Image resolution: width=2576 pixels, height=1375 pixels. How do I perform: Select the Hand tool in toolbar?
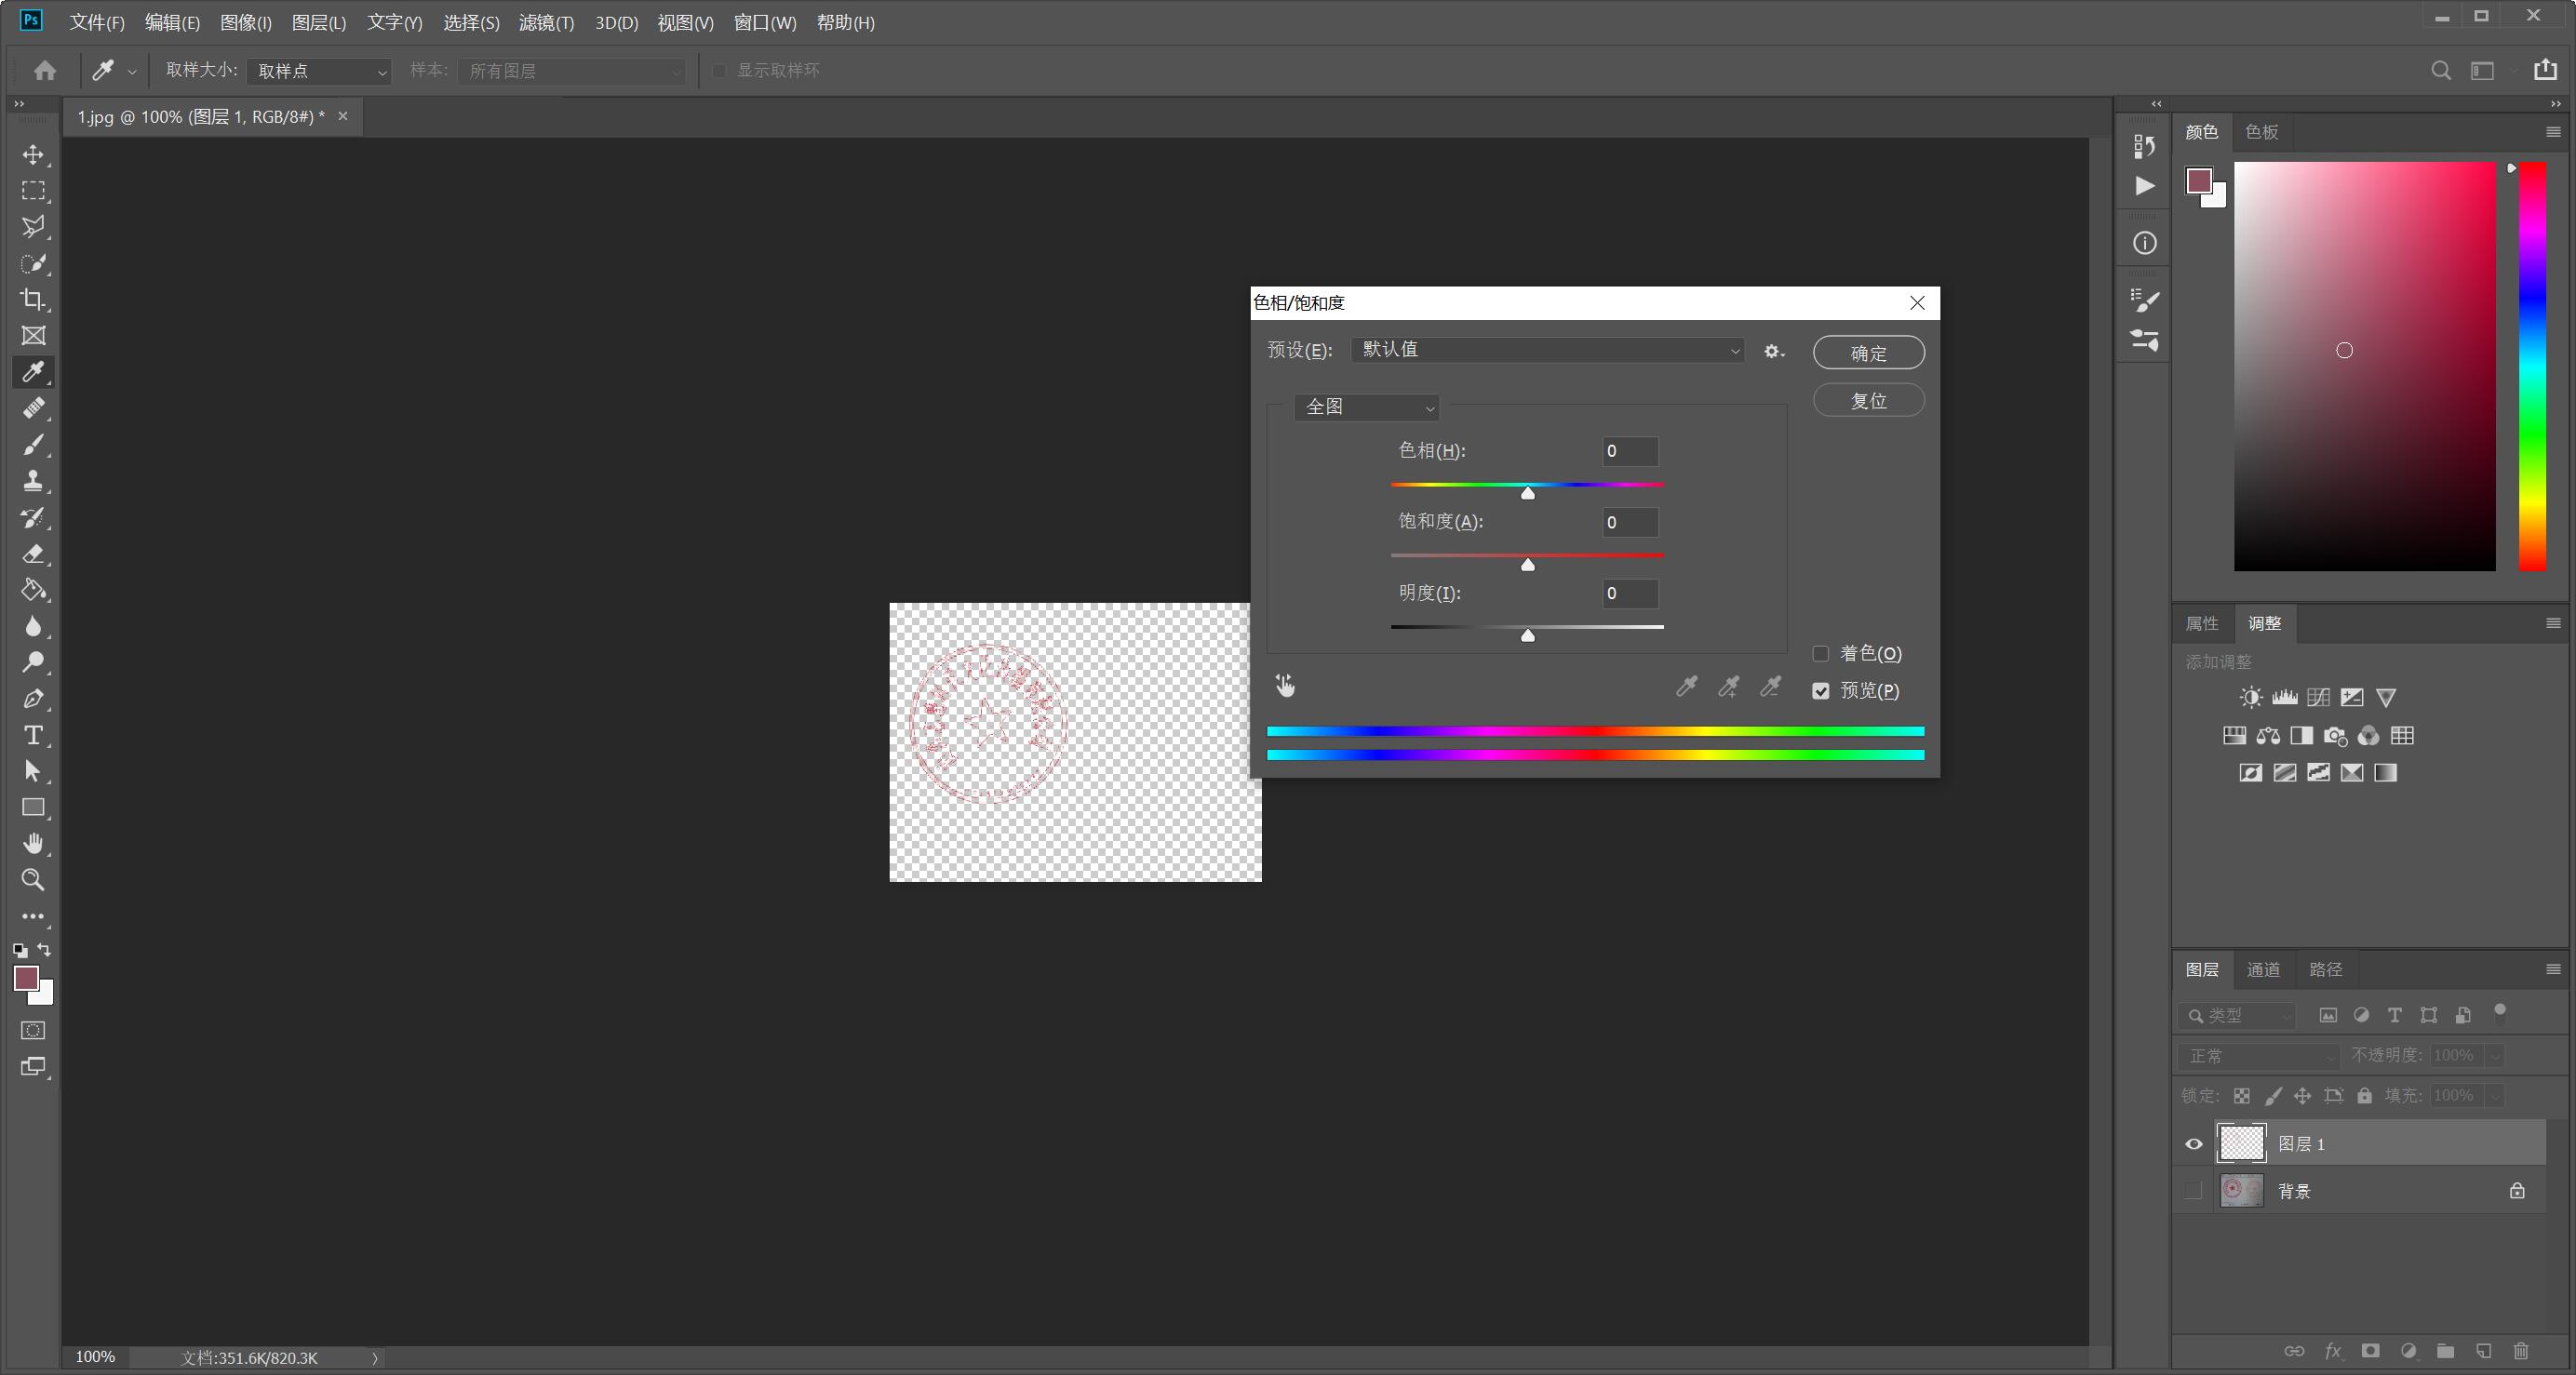point(33,843)
